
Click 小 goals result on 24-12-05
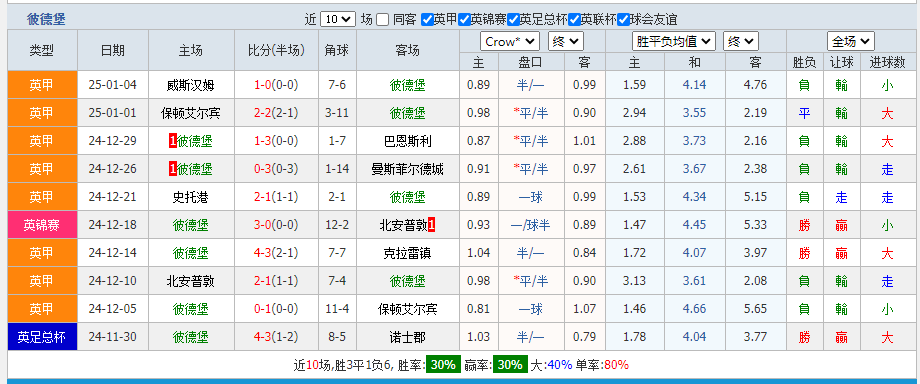pyautogui.click(x=887, y=309)
